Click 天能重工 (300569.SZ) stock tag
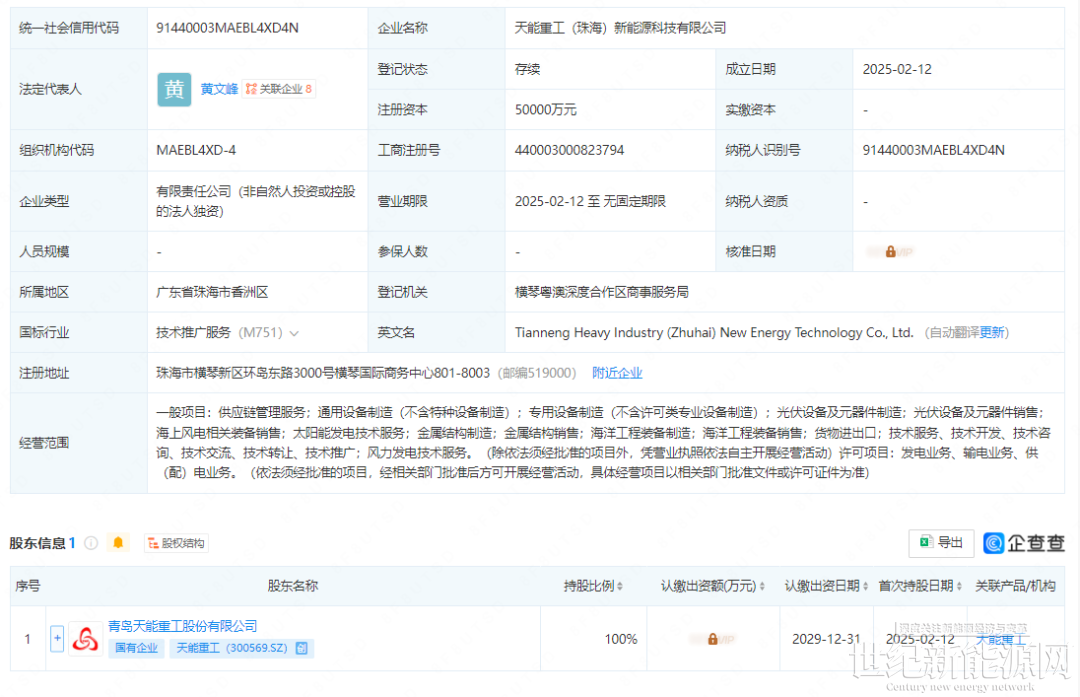The width and height of the screenshot is (1080, 697). click(242, 648)
